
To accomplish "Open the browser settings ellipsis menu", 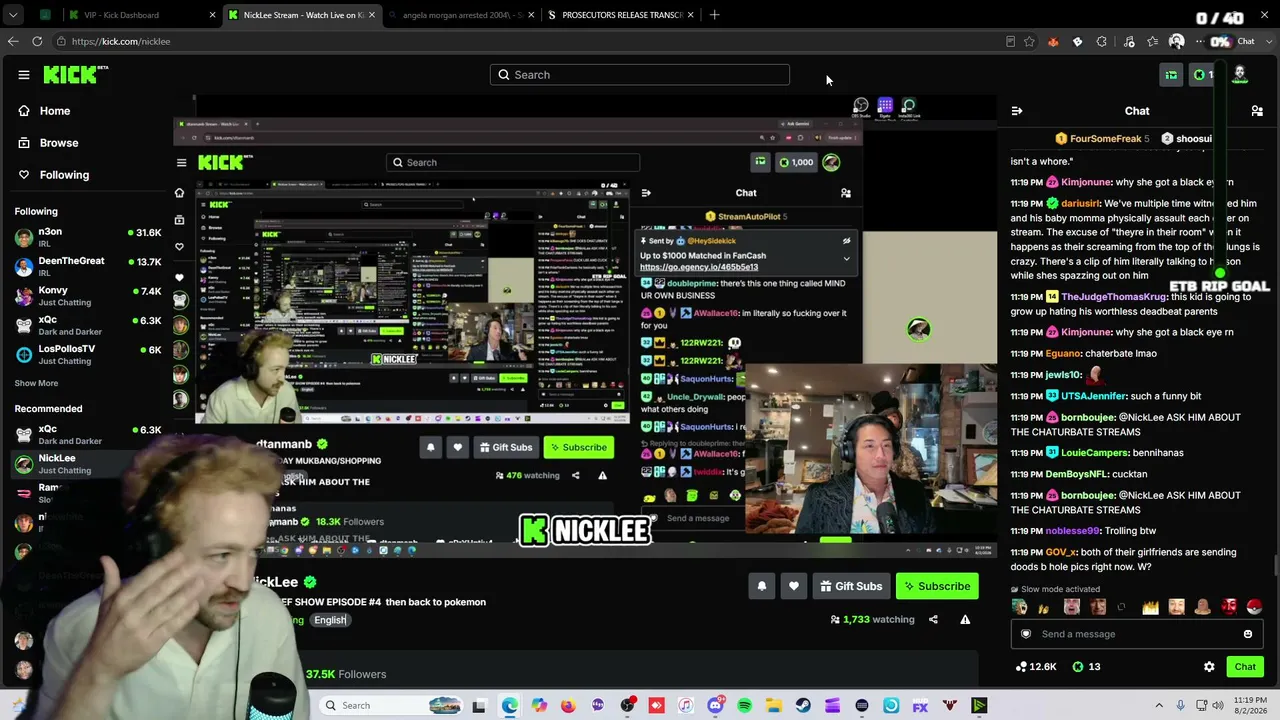I will [x=1199, y=42].
